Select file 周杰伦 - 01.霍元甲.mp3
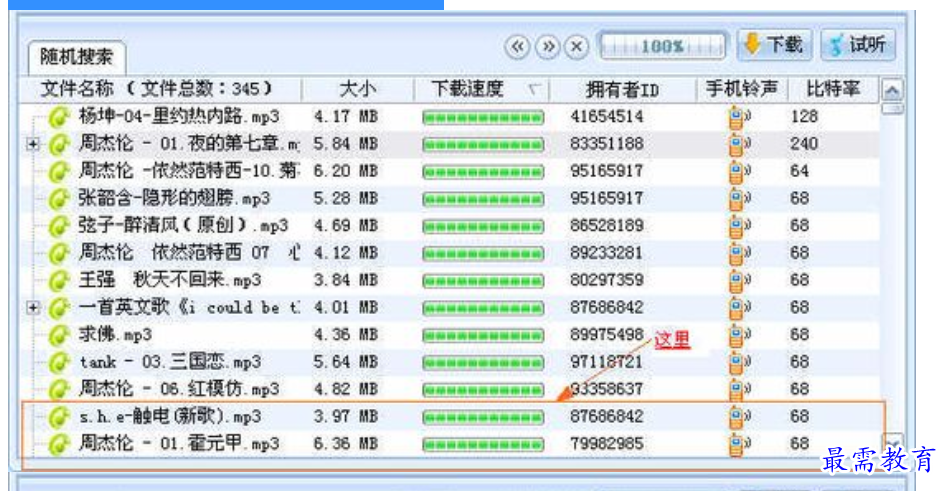 179,443
